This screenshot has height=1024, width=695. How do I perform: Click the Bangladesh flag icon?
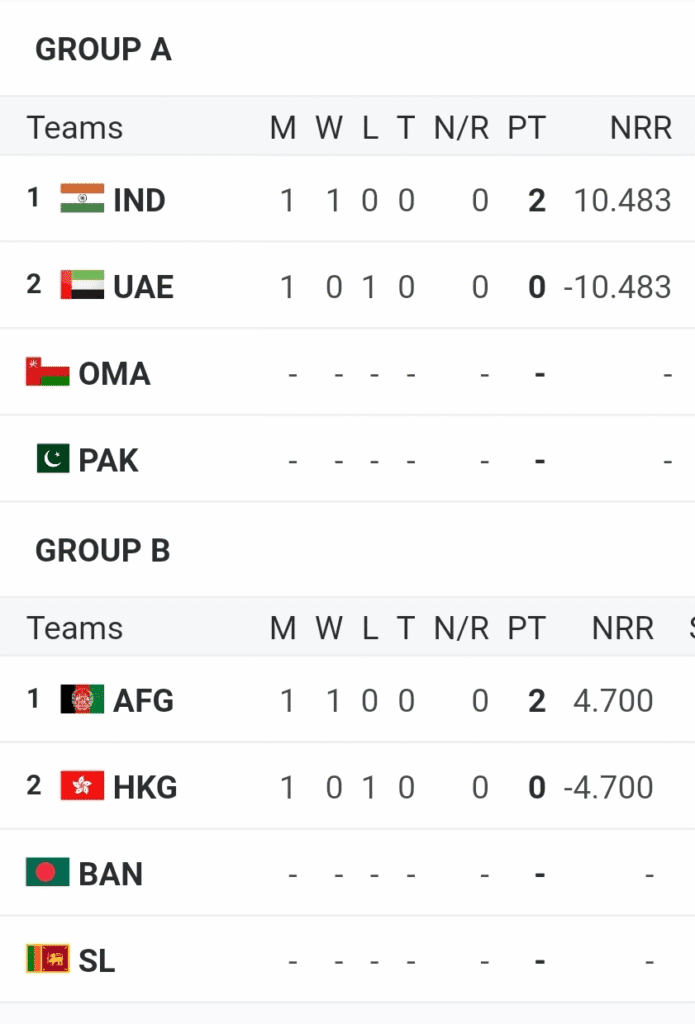(47, 873)
